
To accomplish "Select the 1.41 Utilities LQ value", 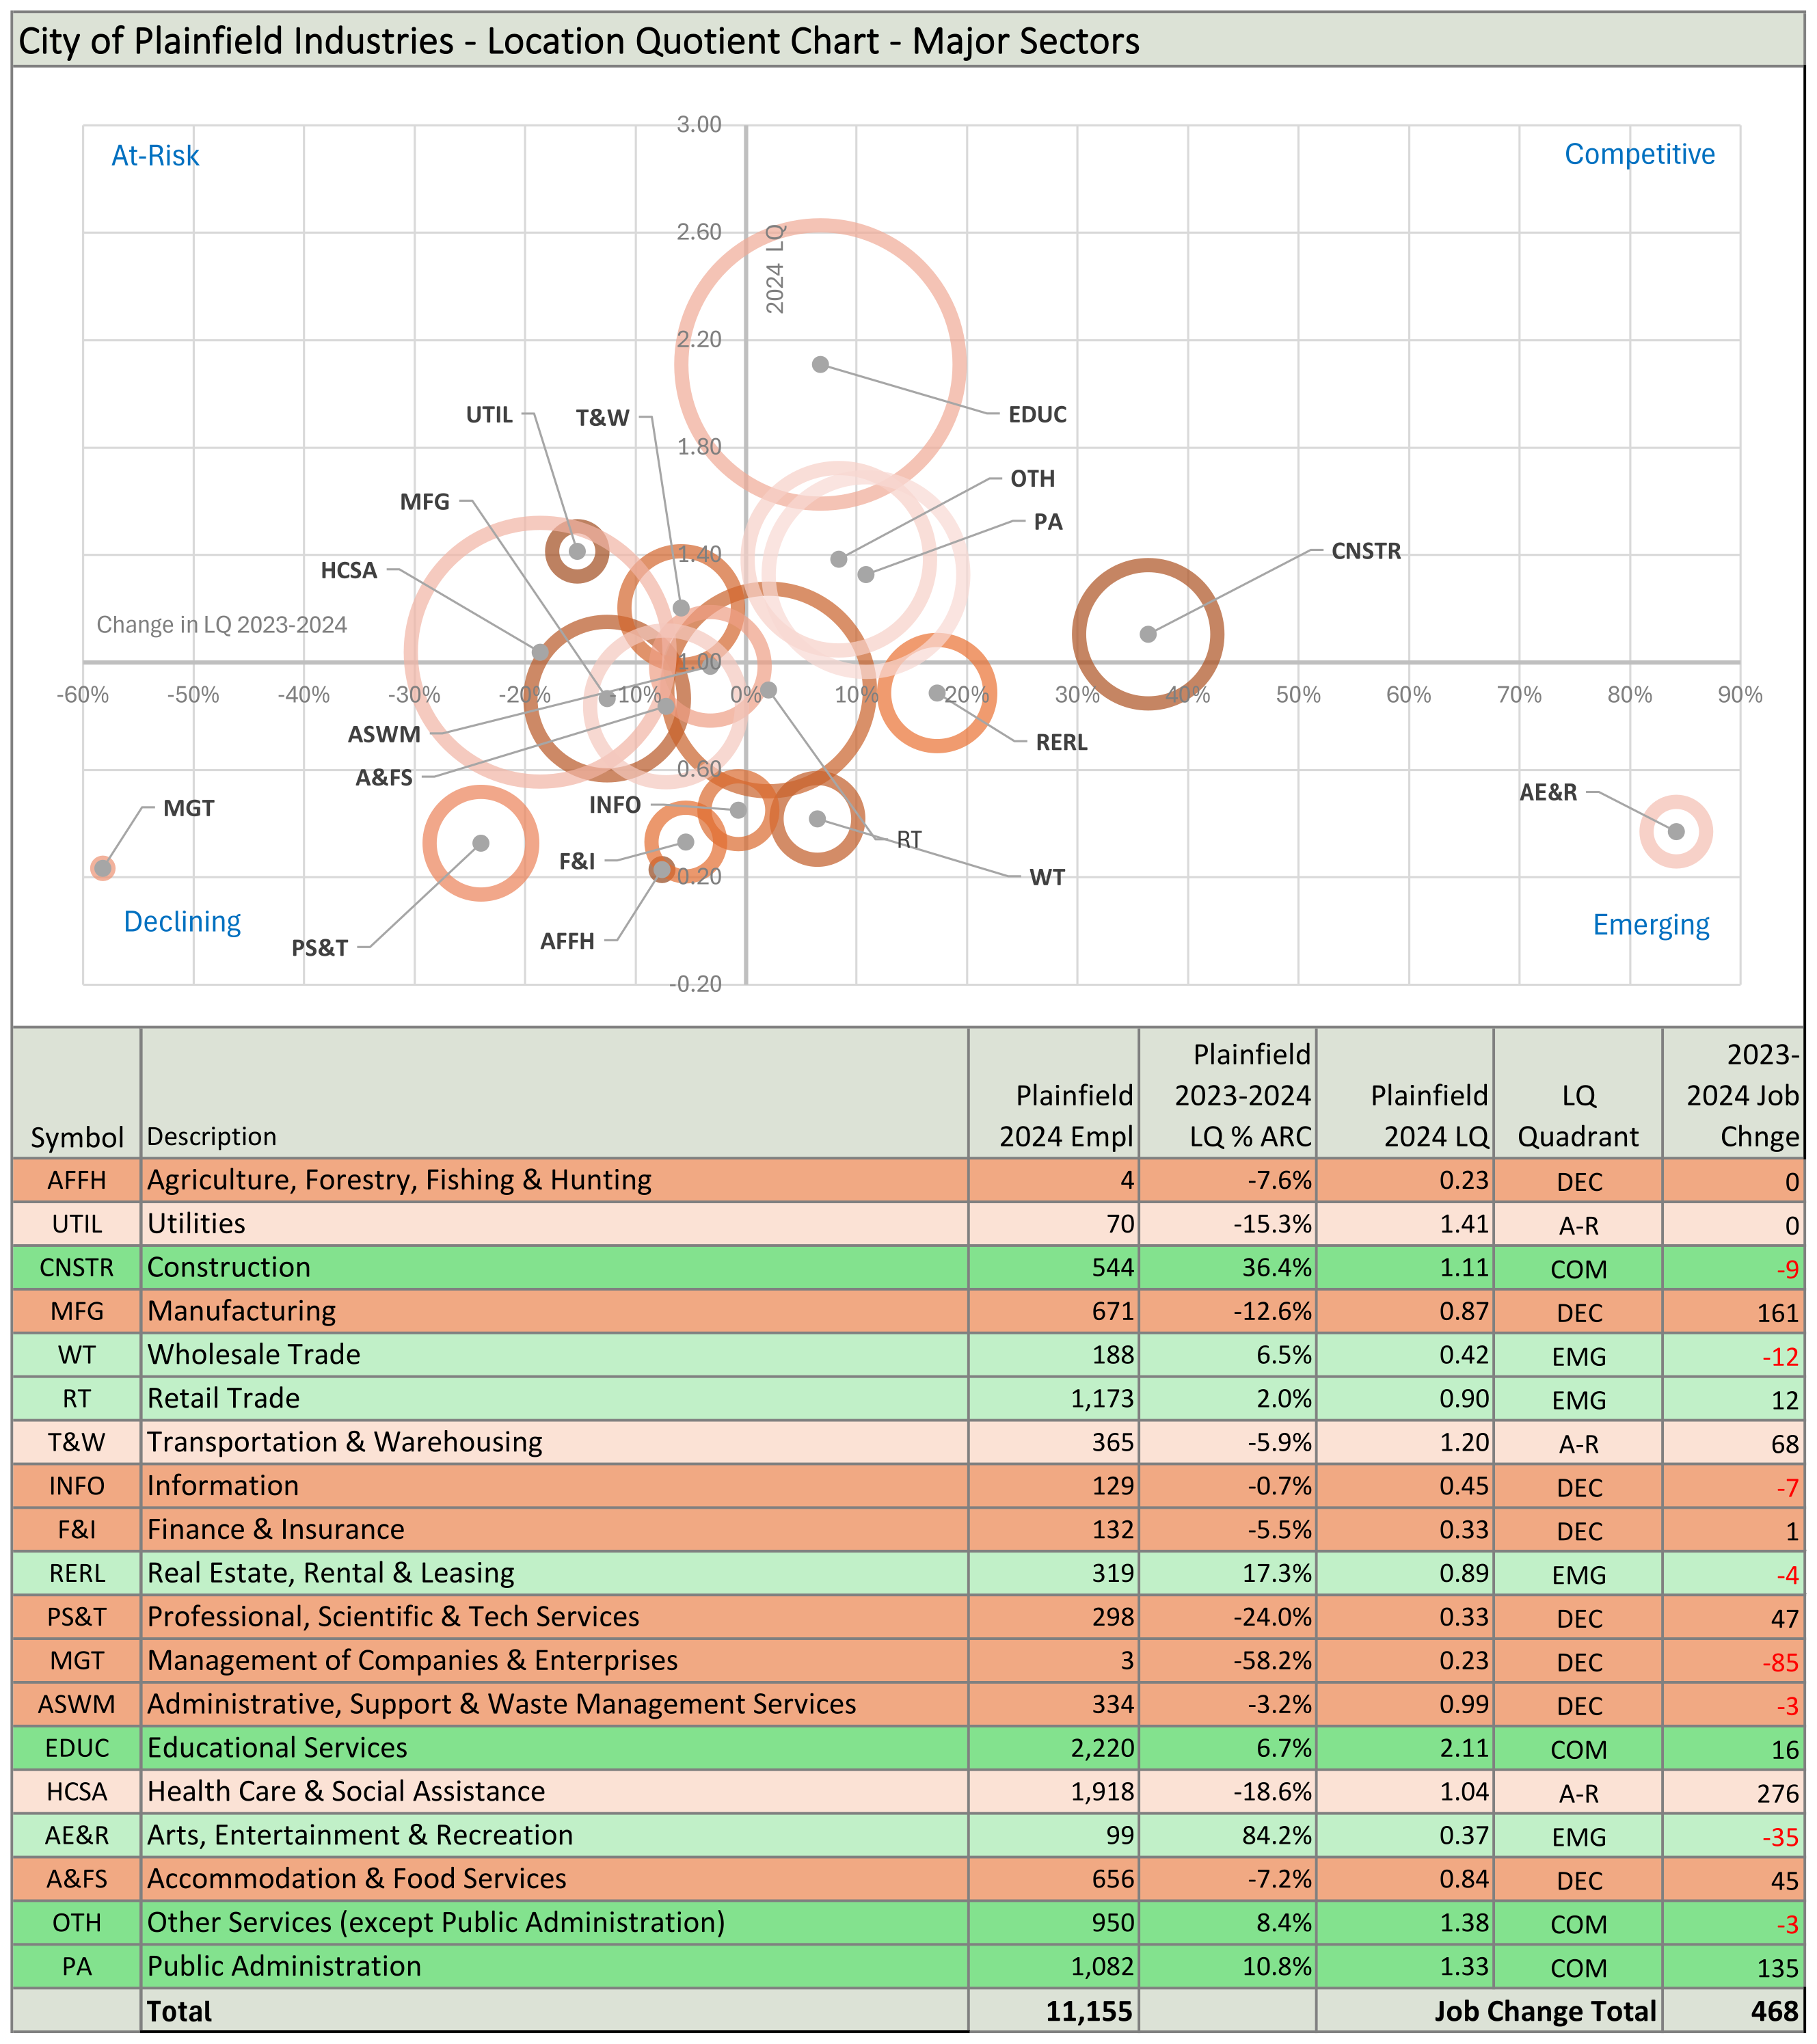I will [x=1464, y=1224].
